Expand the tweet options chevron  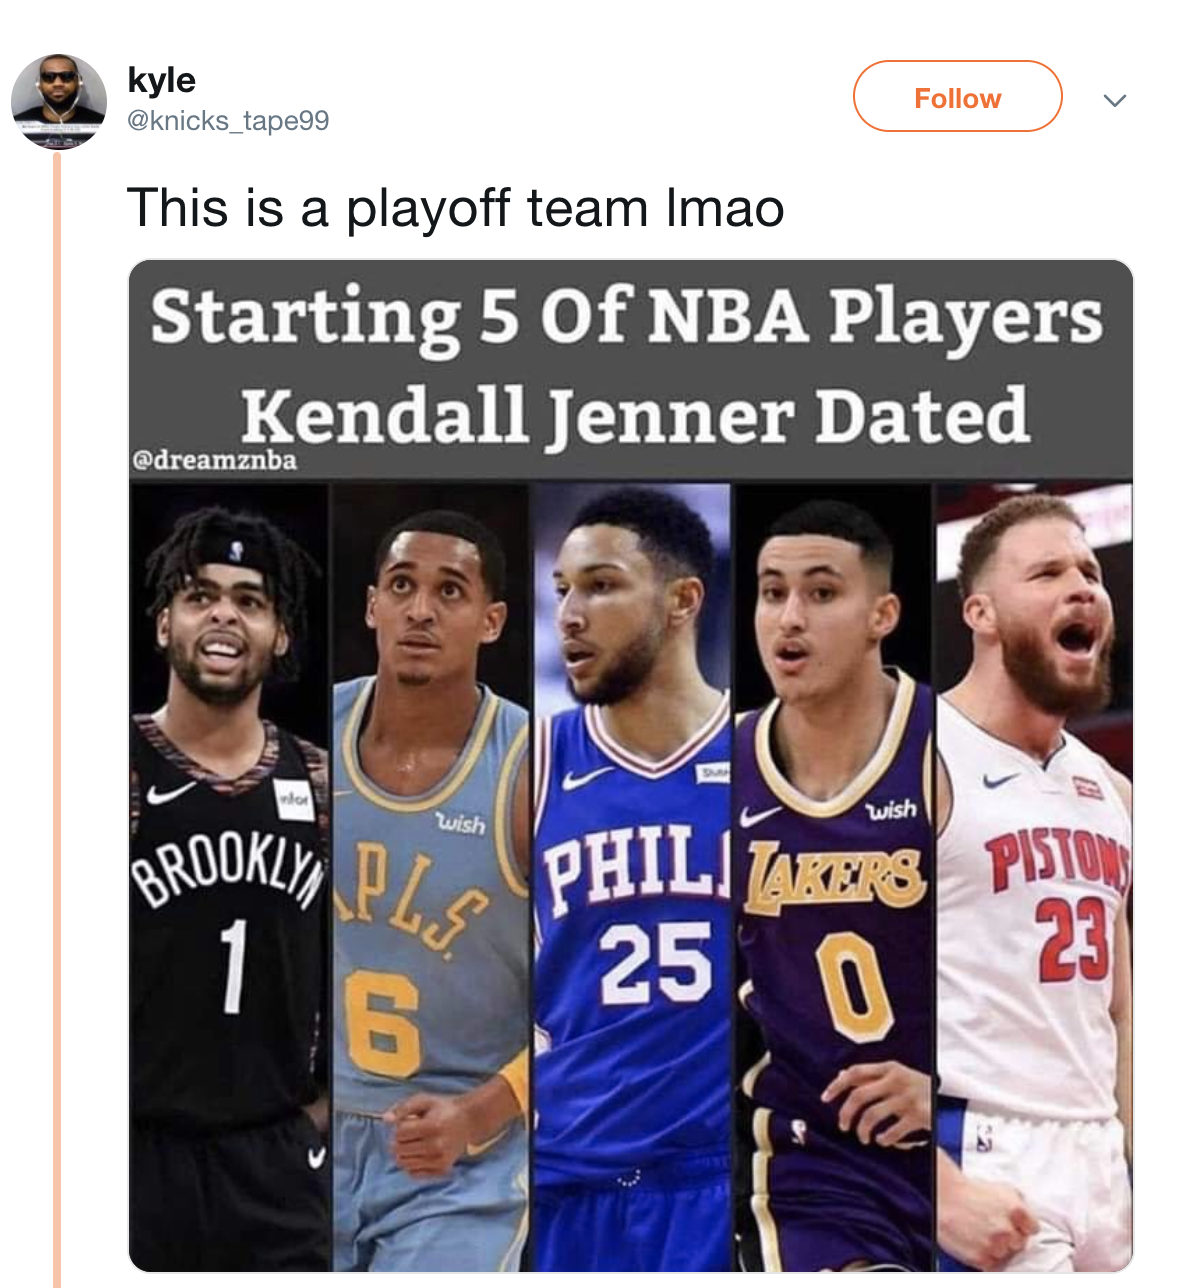pyautogui.click(x=1114, y=99)
